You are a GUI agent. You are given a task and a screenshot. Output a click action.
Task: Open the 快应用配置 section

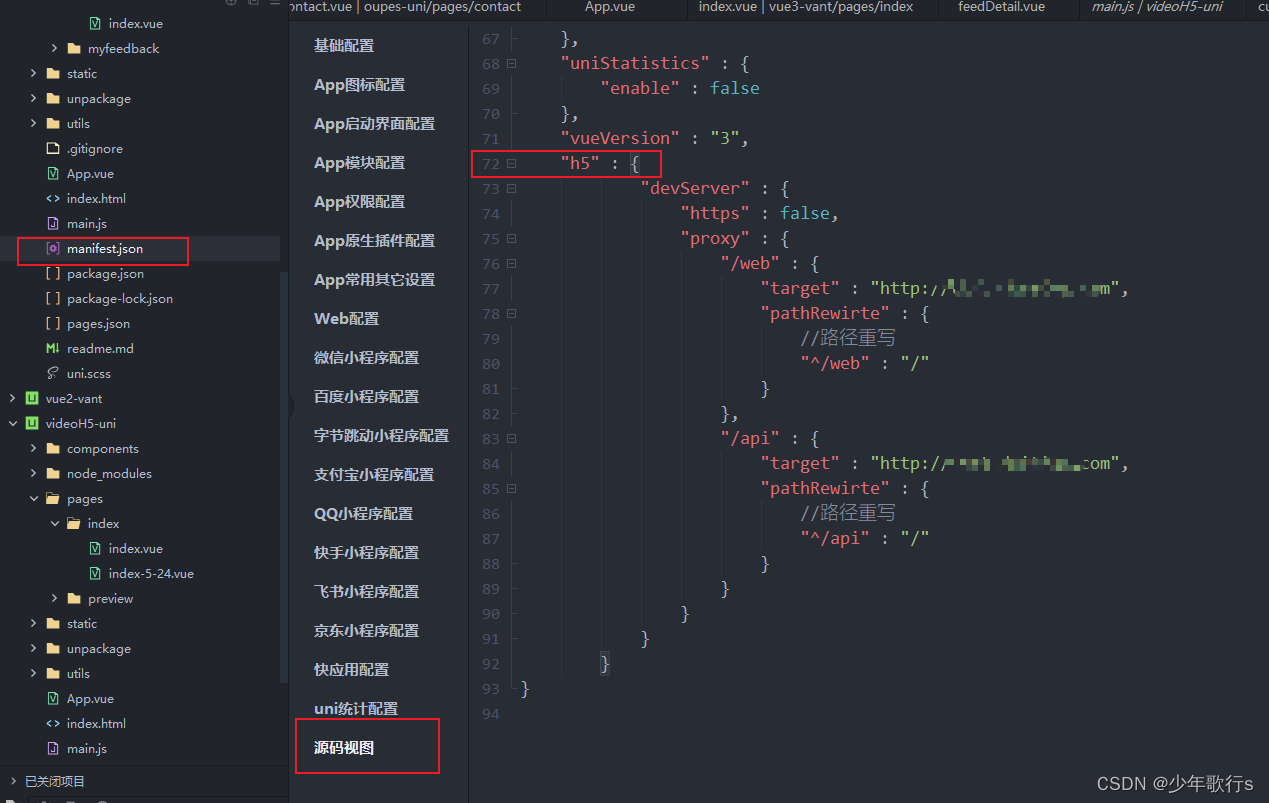pos(351,670)
